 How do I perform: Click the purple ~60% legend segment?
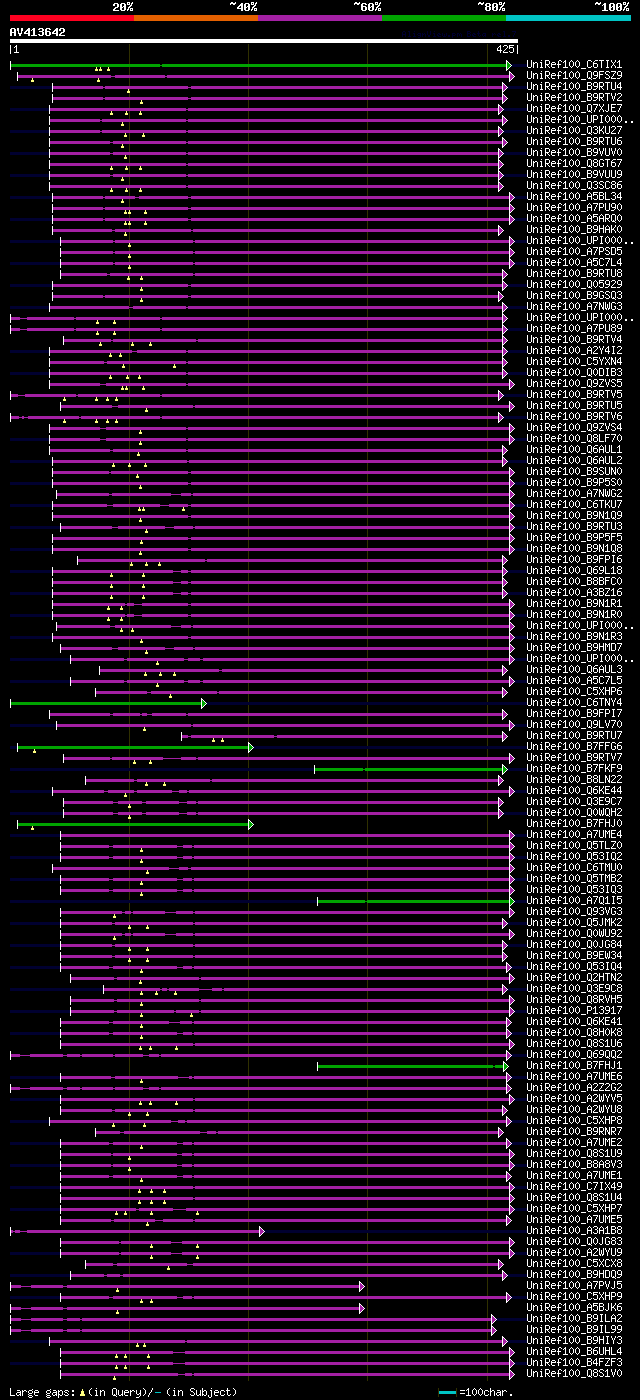(x=320, y=17)
